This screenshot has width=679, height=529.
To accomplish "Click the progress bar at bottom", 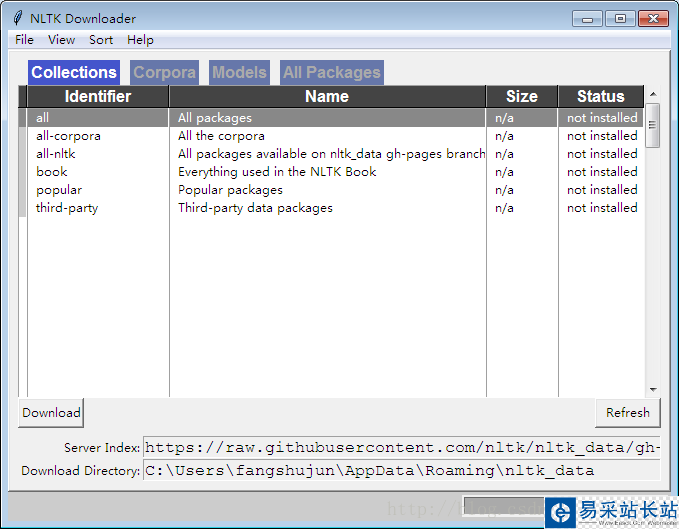I will (x=505, y=506).
